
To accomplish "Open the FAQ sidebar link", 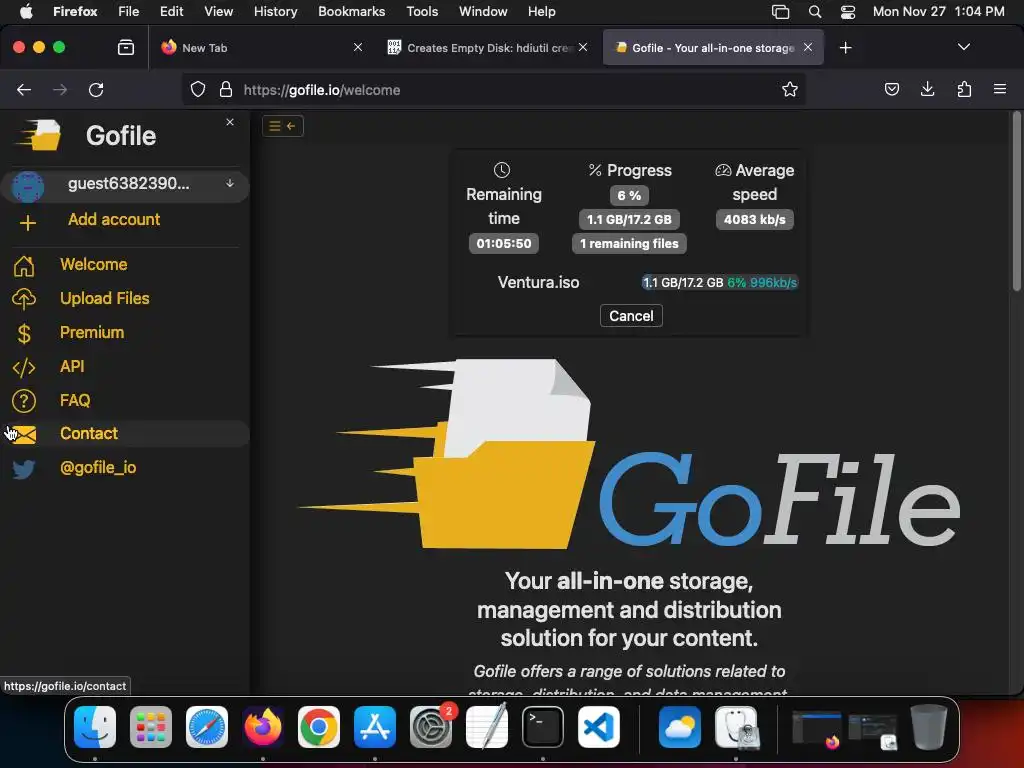I will (75, 400).
